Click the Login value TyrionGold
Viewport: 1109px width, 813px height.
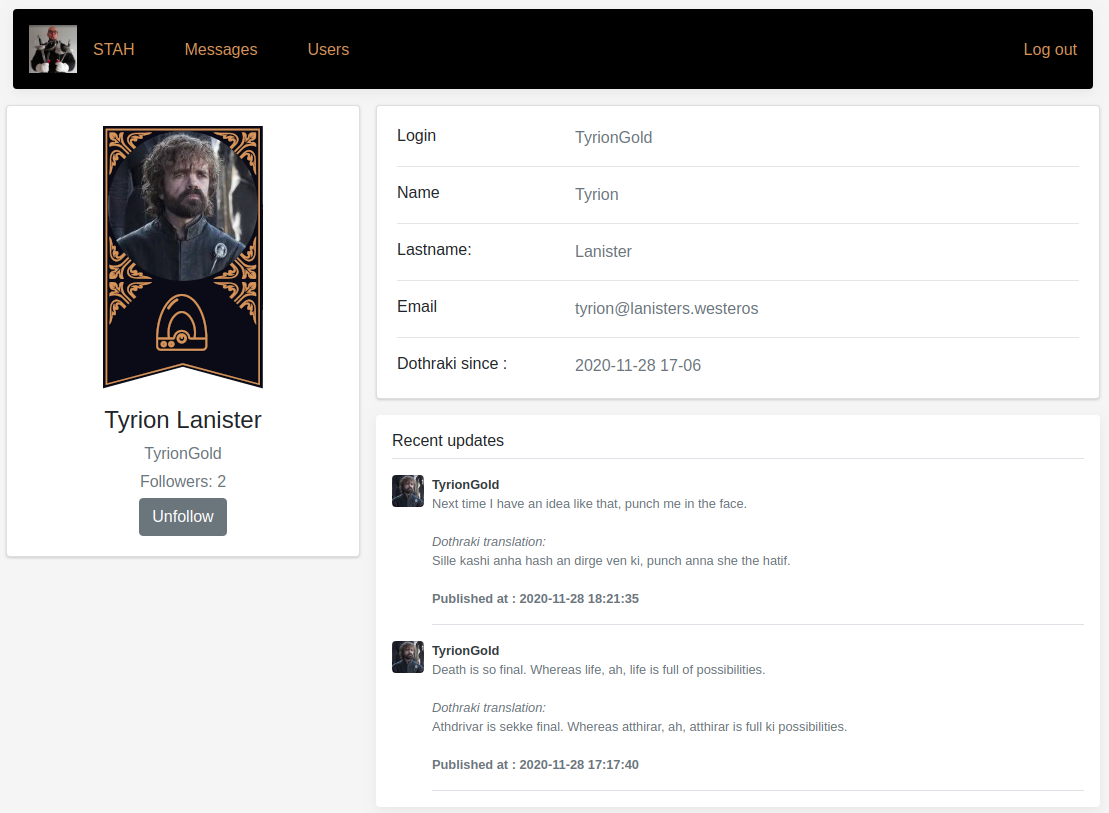[613, 137]
